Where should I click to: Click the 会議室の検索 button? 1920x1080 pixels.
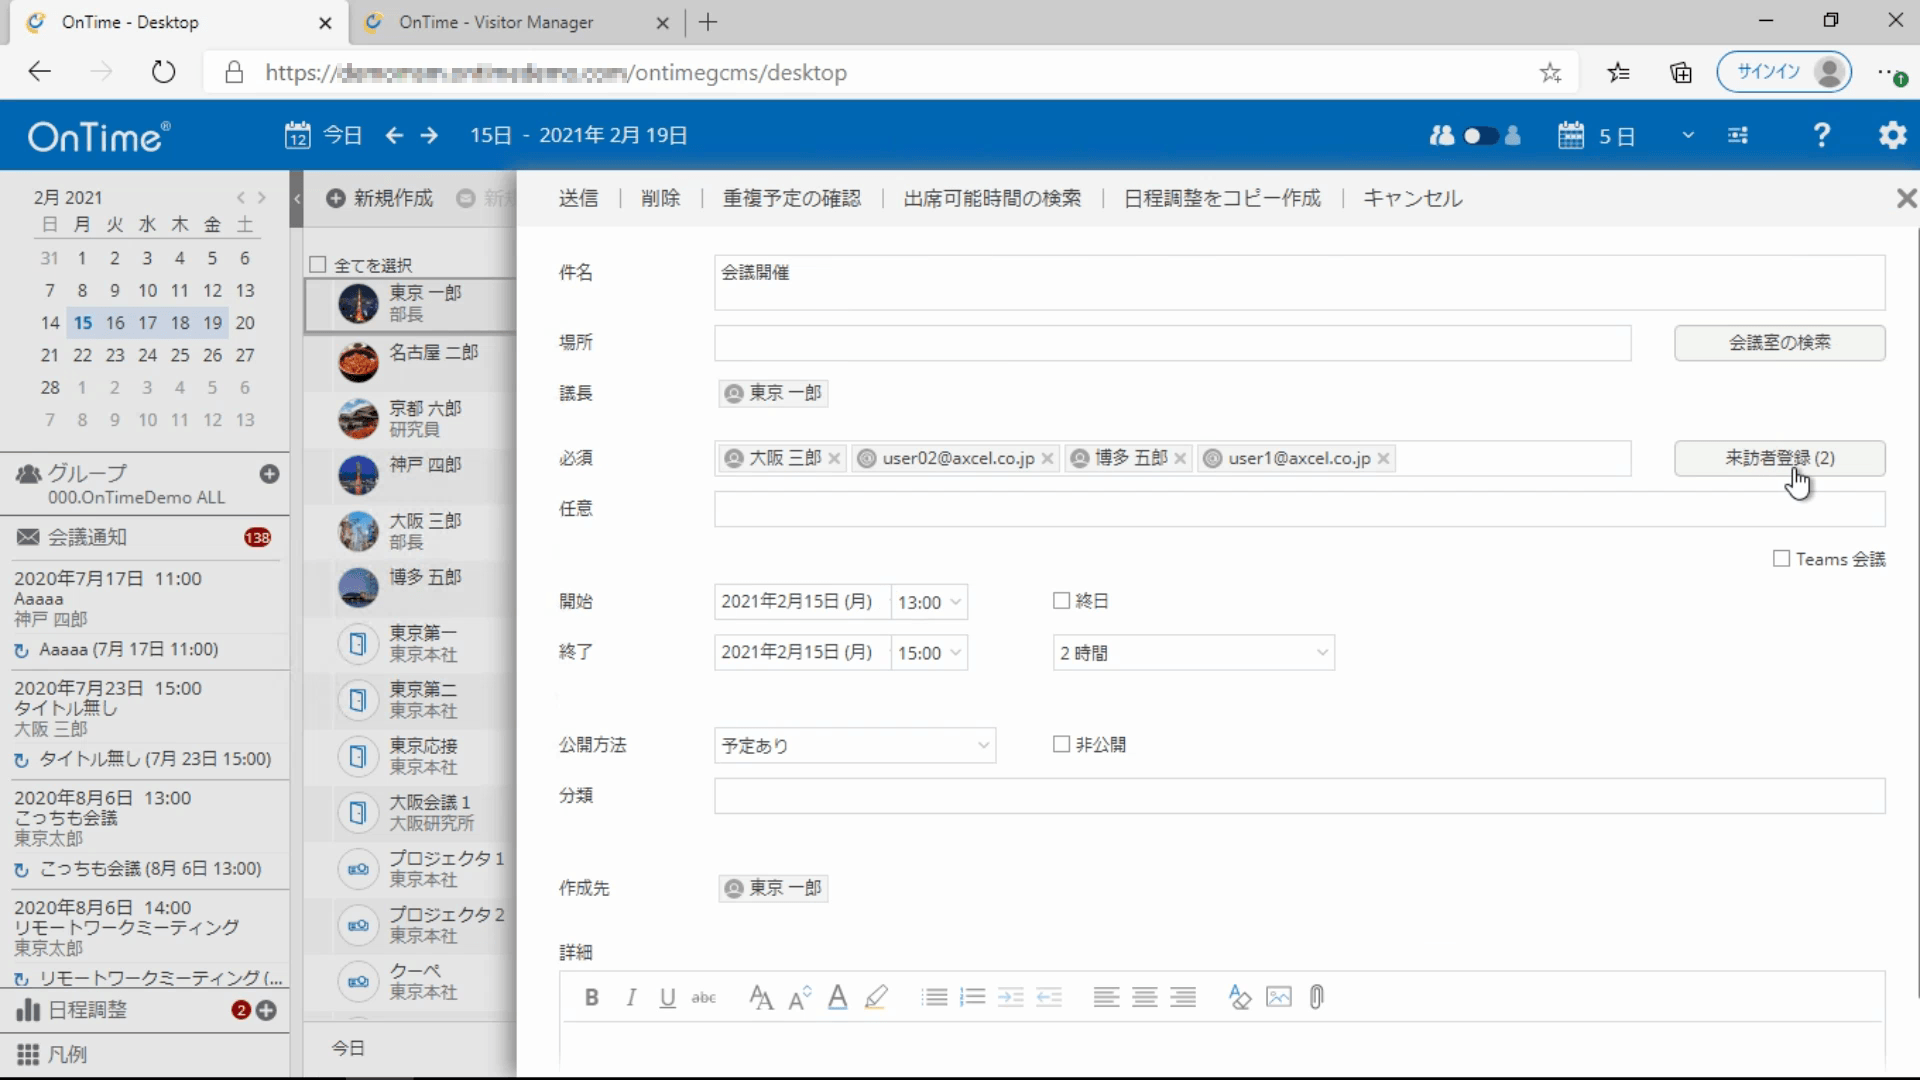1779,343
